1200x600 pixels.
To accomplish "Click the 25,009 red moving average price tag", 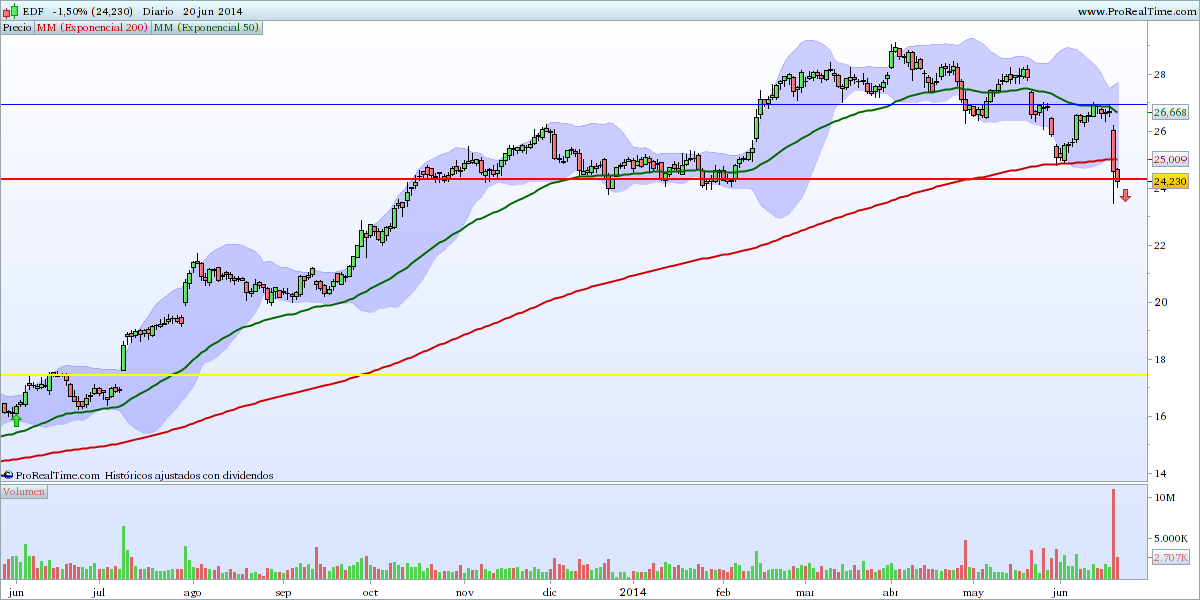I will coord(1169,159).
